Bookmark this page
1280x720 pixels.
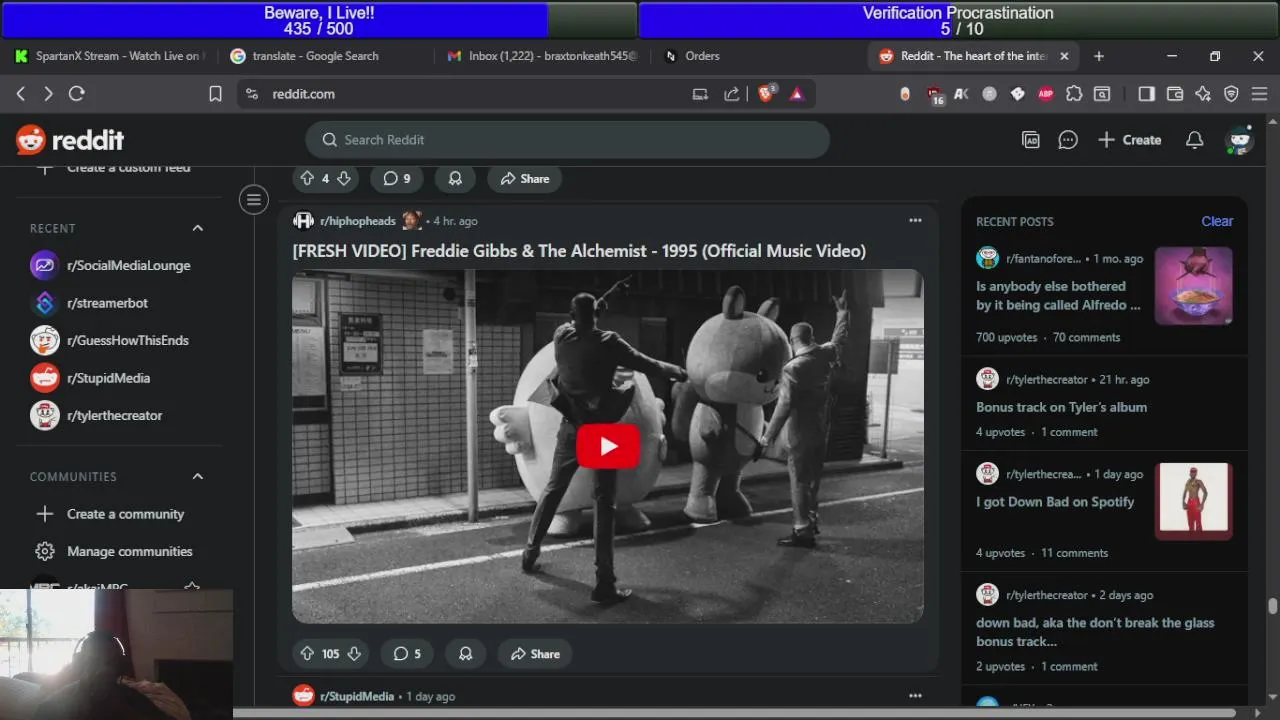tap(215, 94)
